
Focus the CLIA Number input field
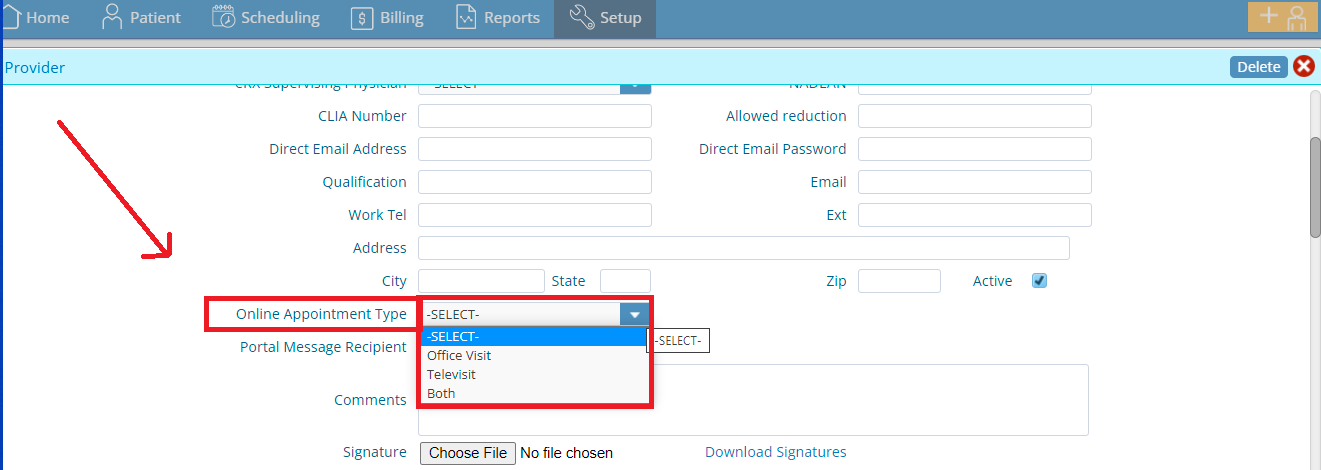(x=535, y=116)
